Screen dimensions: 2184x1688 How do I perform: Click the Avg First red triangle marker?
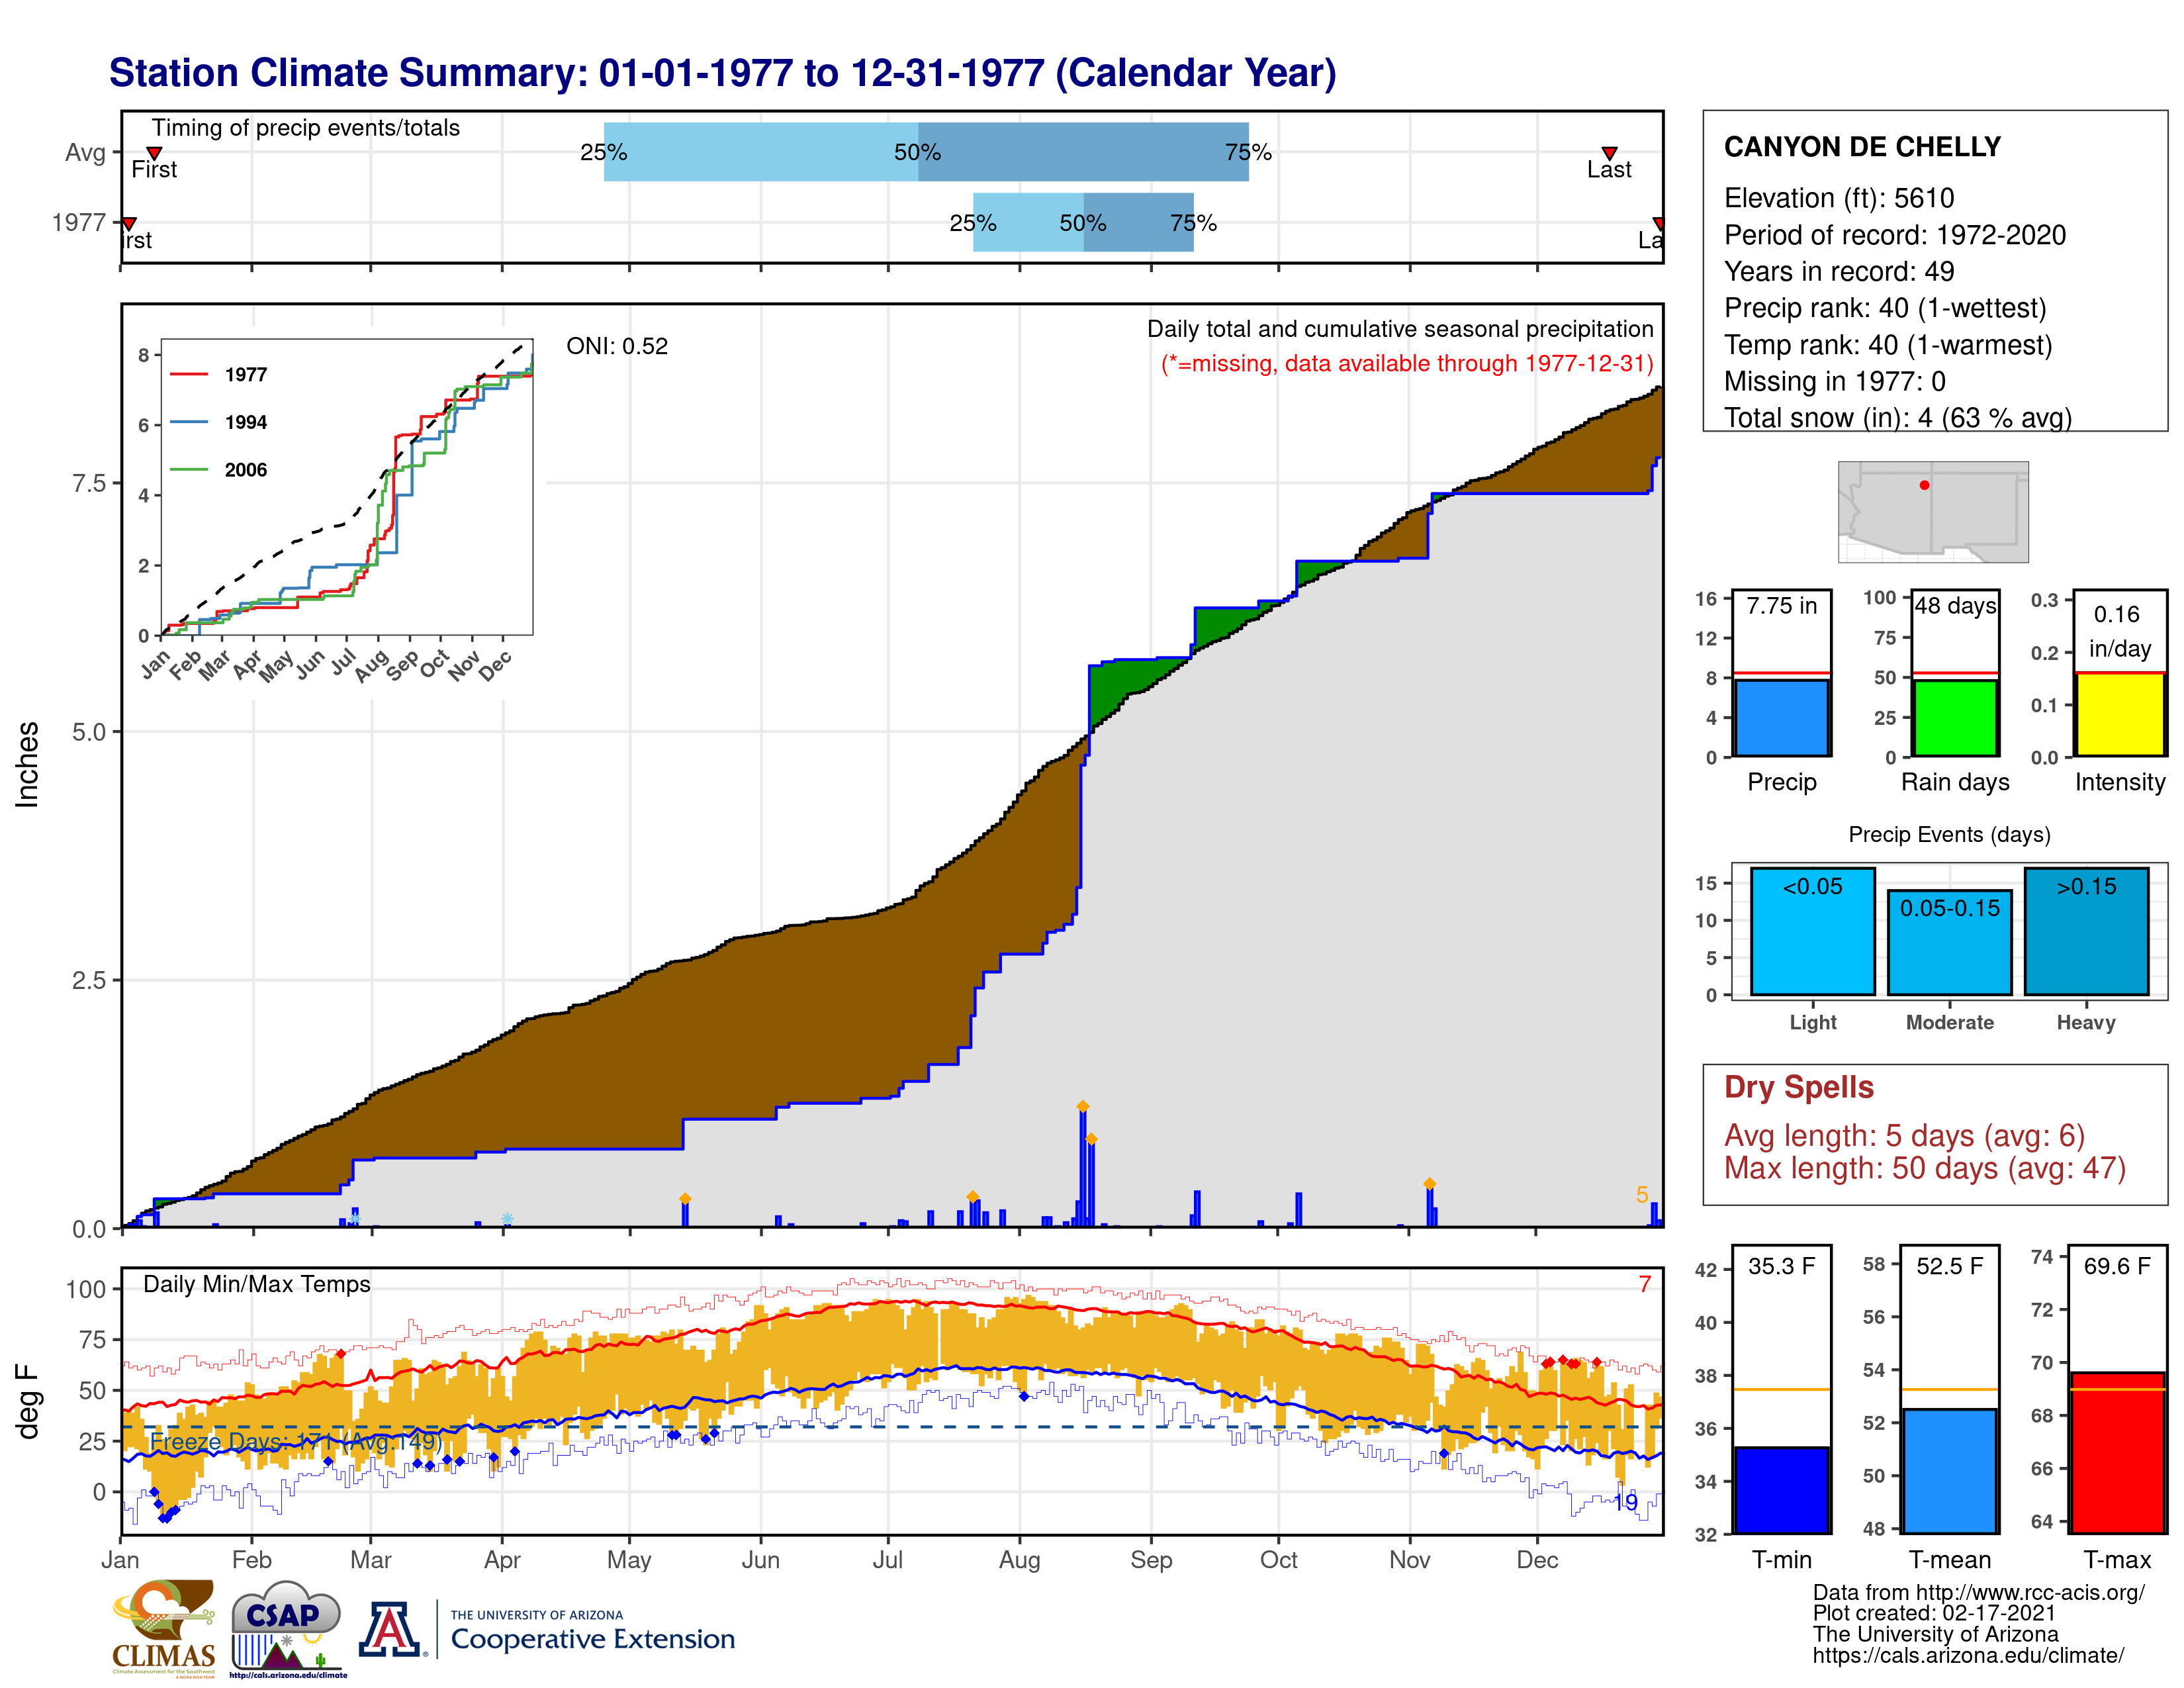tap(154, 153)
